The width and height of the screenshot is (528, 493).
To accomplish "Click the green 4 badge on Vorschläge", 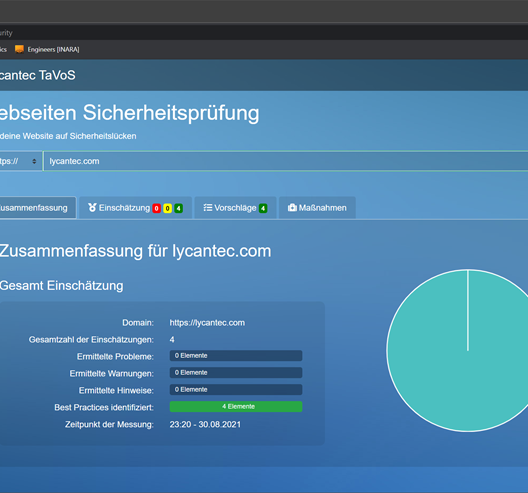I will (x=263, y=208).
